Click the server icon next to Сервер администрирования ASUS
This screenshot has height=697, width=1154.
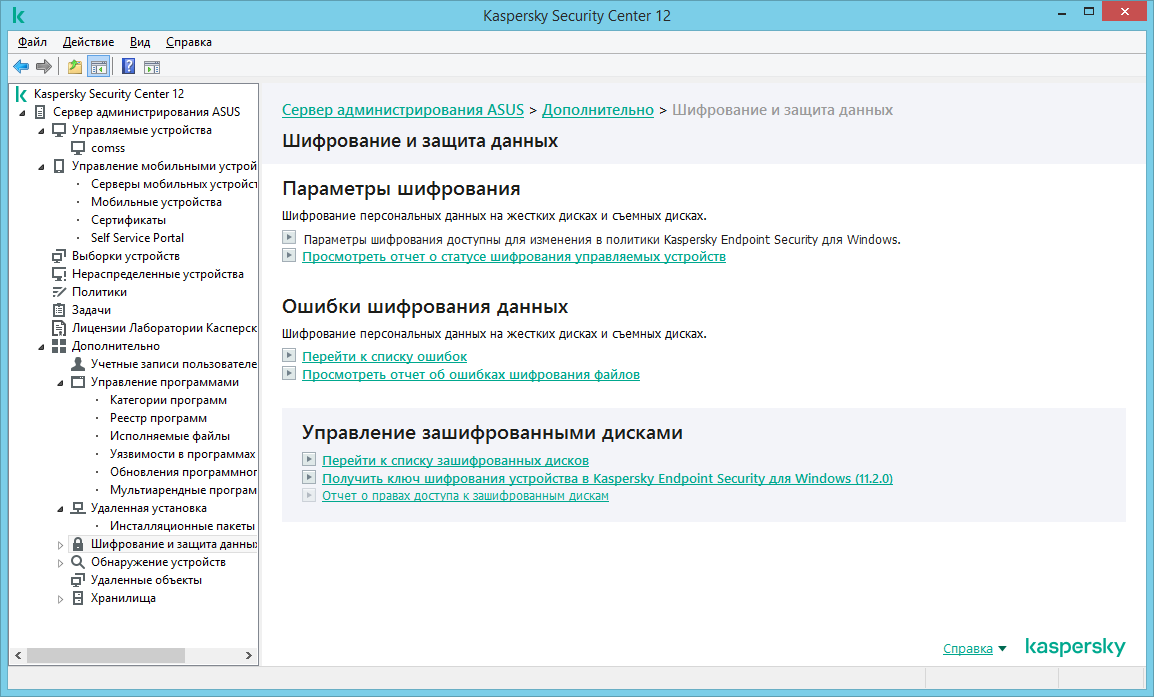tap(40, 112)
